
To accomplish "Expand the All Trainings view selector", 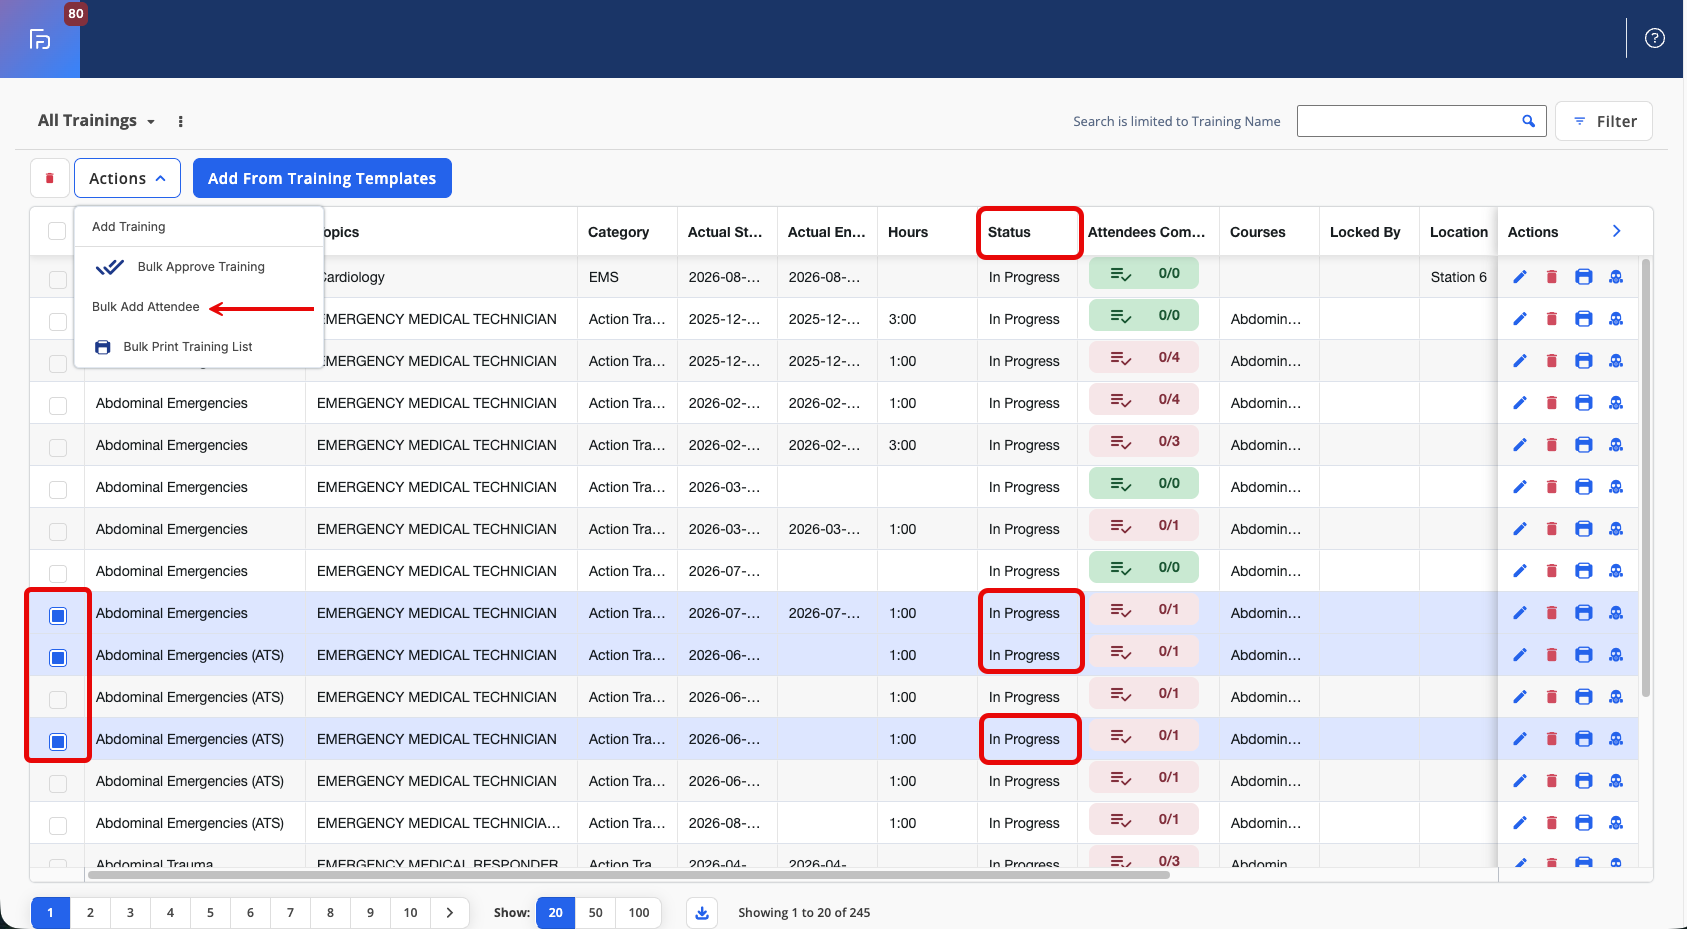I will click(x=96, y=121).
